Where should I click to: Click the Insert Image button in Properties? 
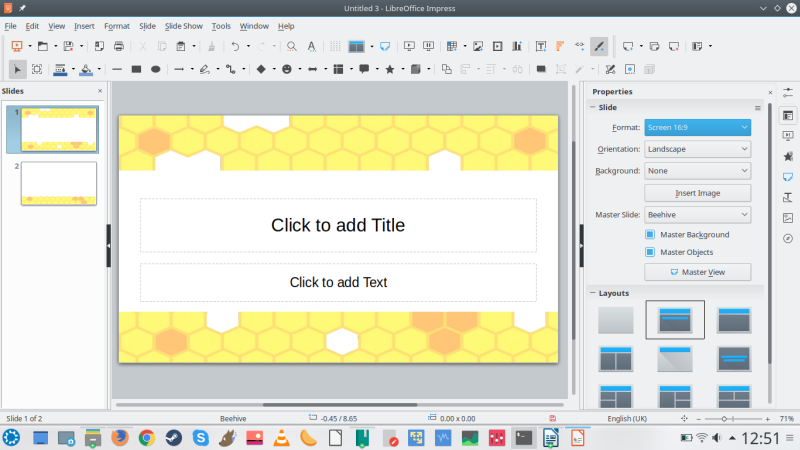(697, 193)
